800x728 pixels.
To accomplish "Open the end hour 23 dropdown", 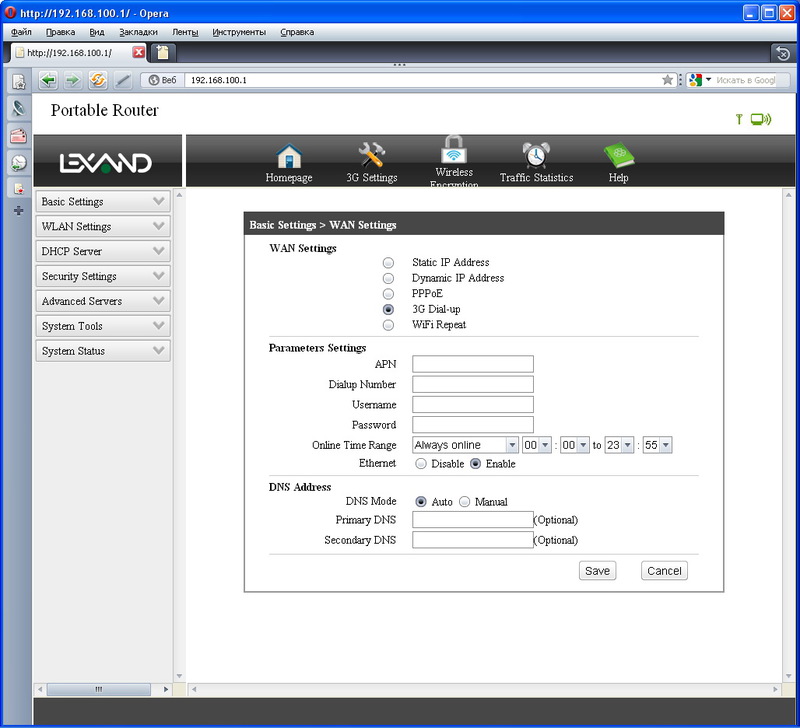I will click(619, 445).
